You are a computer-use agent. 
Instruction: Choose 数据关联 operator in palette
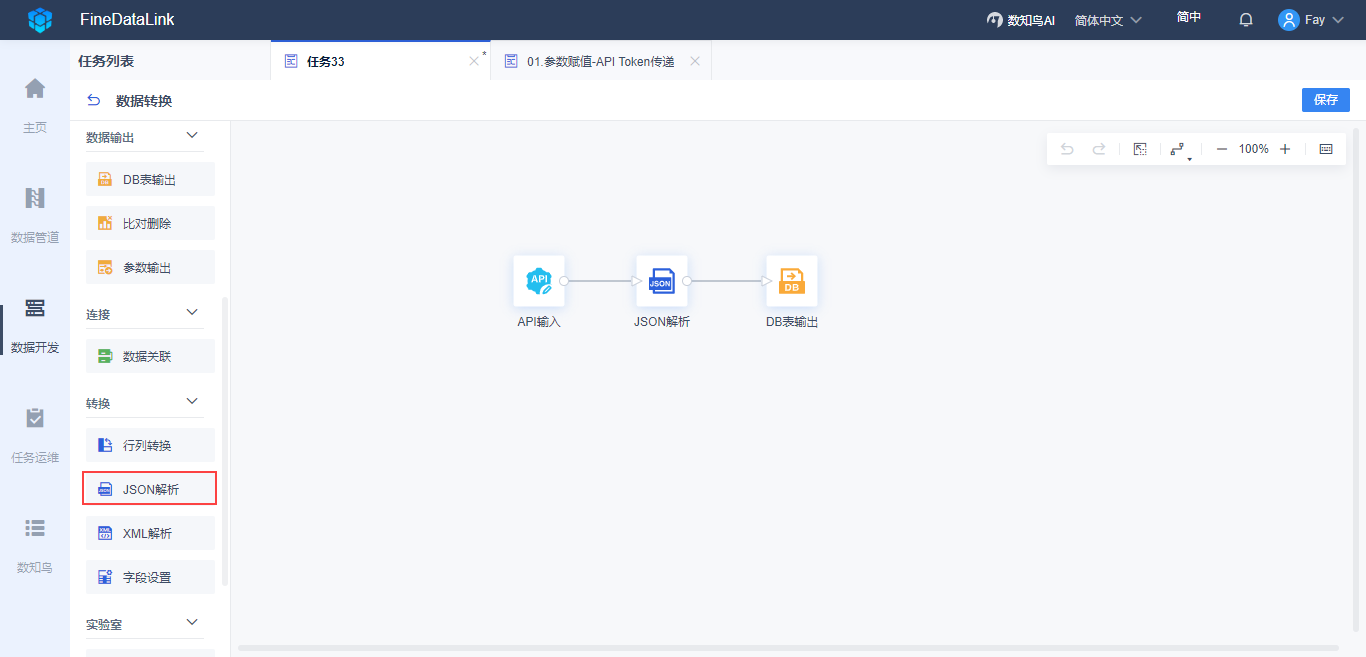point(150,356)
